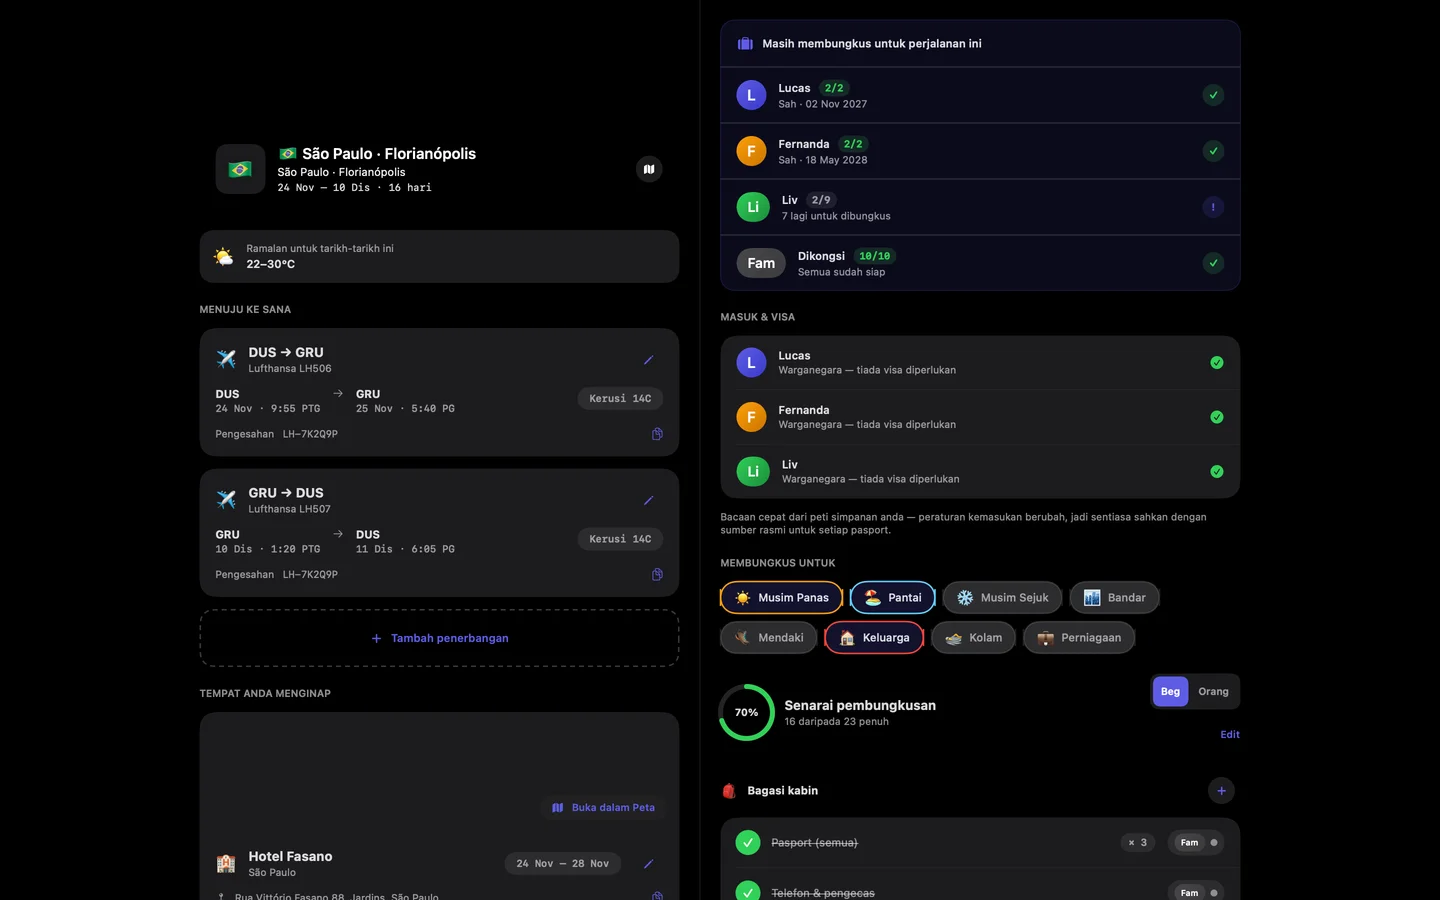1440x900 pixels.
Task: Click Liv's green avatar in visa section
Action: tap(753, 471)
